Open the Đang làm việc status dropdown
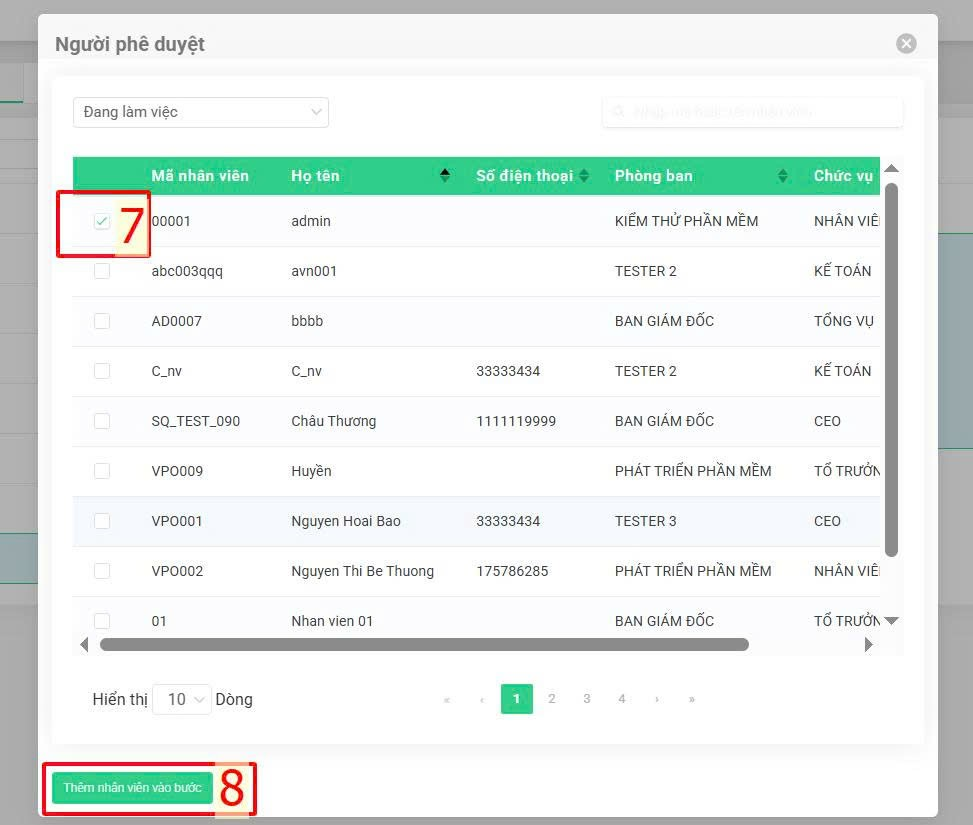The height and width of the screenshot is (825, 973). pyautogui.click(x=200, y=112)
